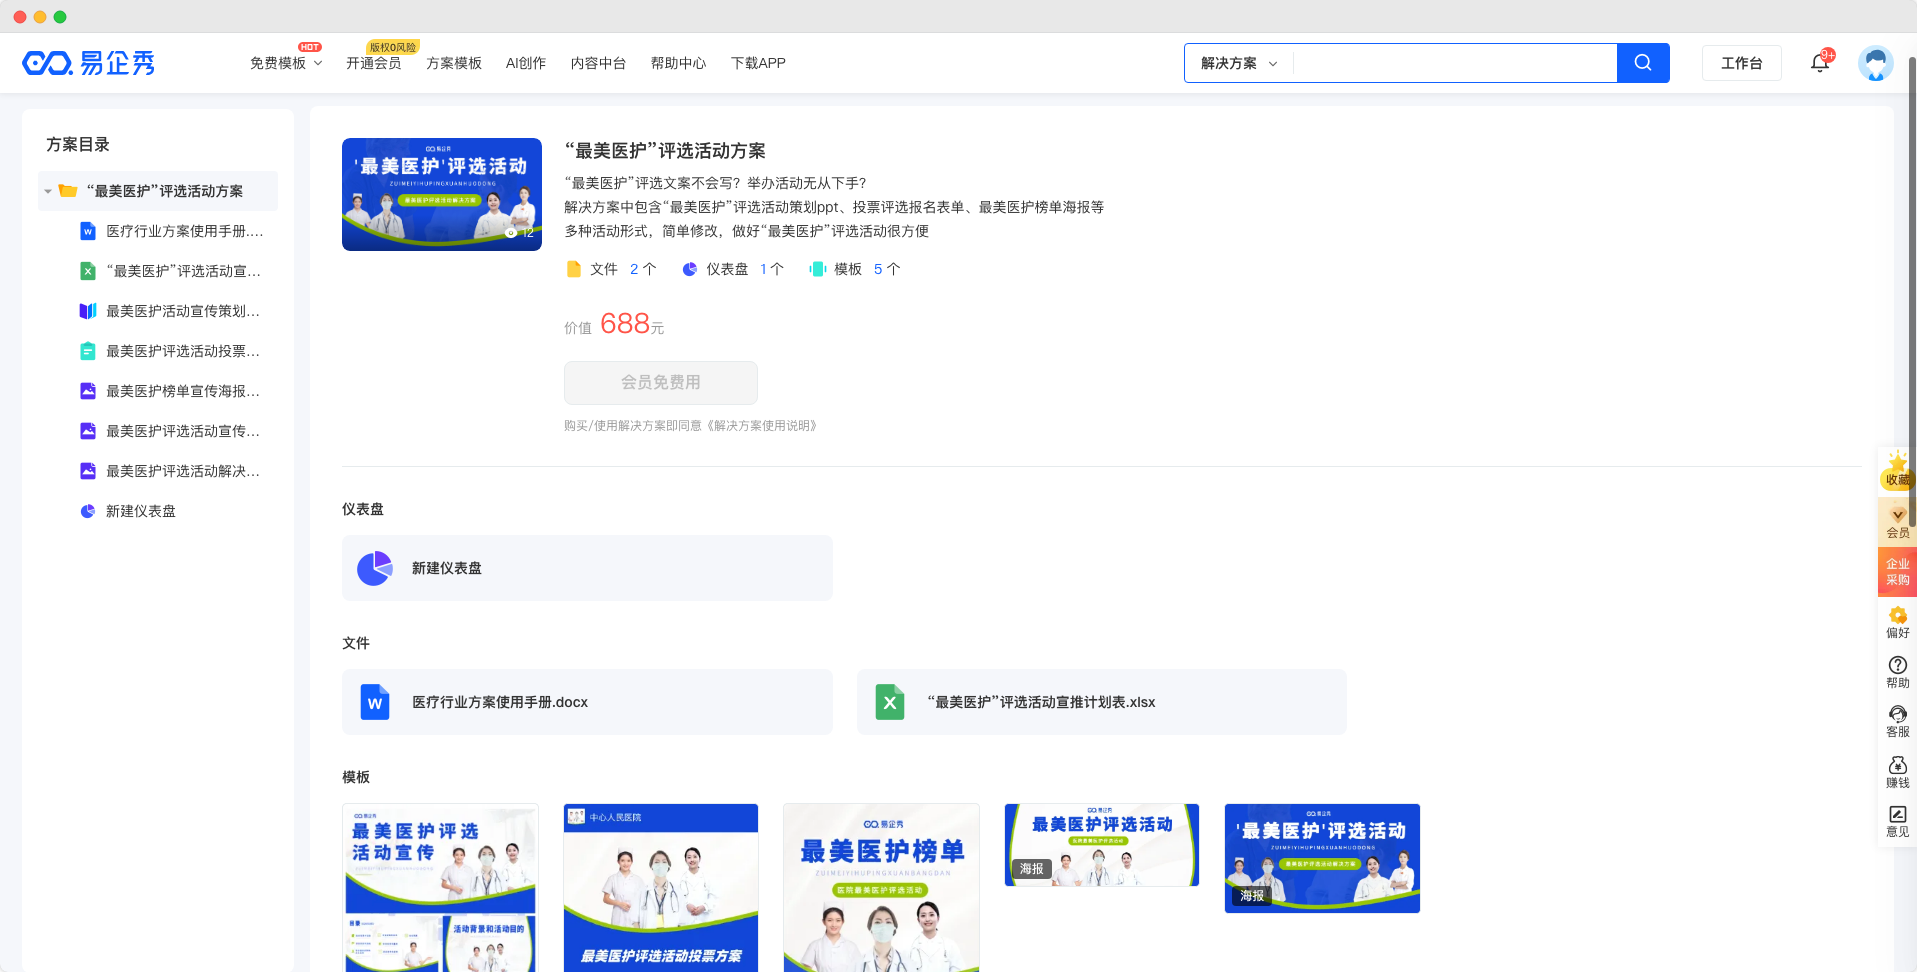1917x972 pixels.
Task: Click the Excel icon of 宣推计划表.xlsx card
Action: click(x=890, y=702)
